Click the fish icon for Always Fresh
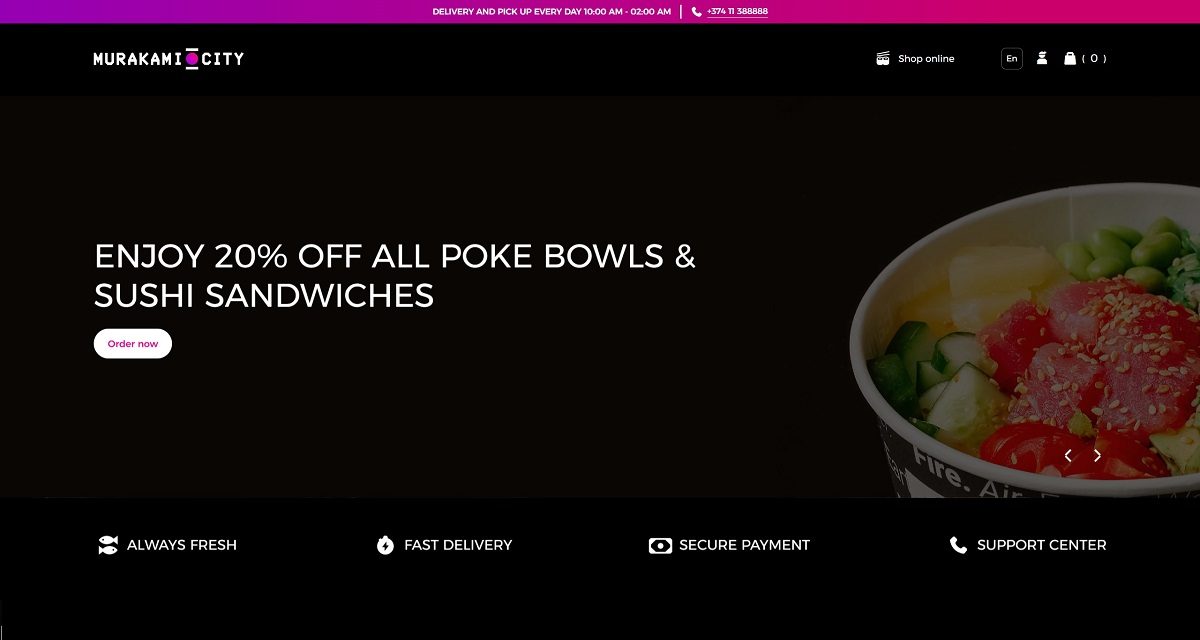This screenshot has height=640, width=1200. (108, 545)
